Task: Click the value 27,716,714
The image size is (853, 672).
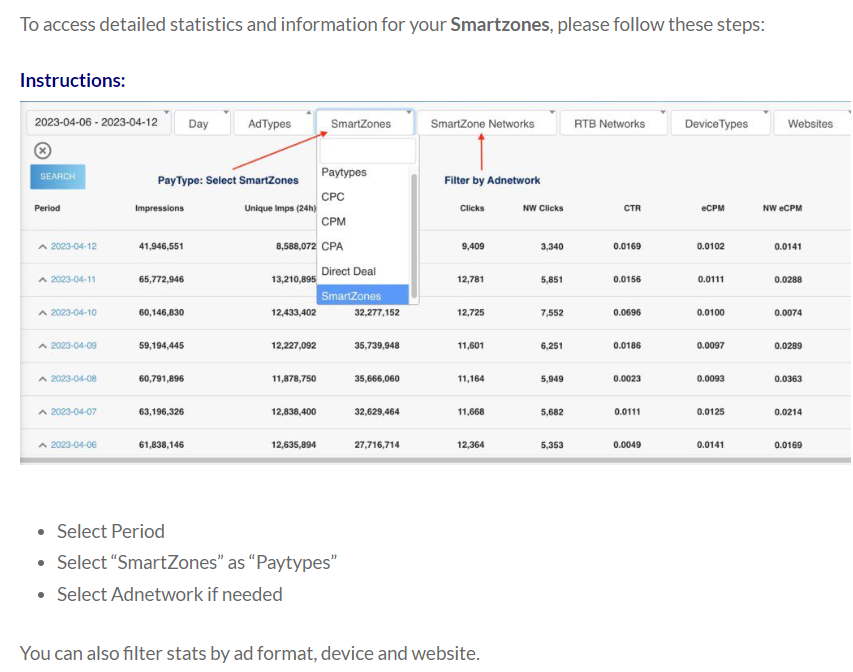Action: (x=377, y=445)
